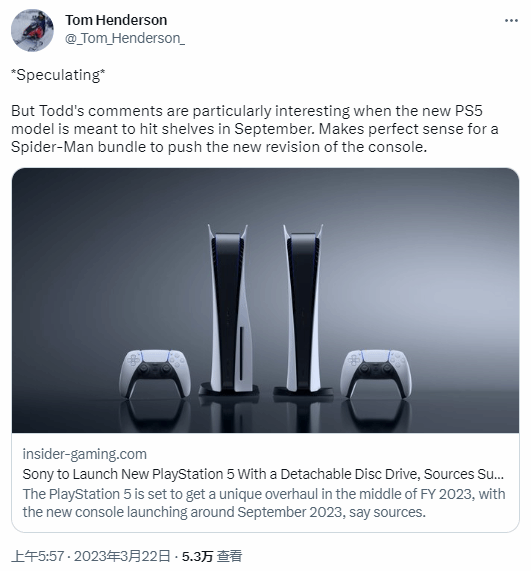Click the Tom Henderson display name

pos(116,20)
